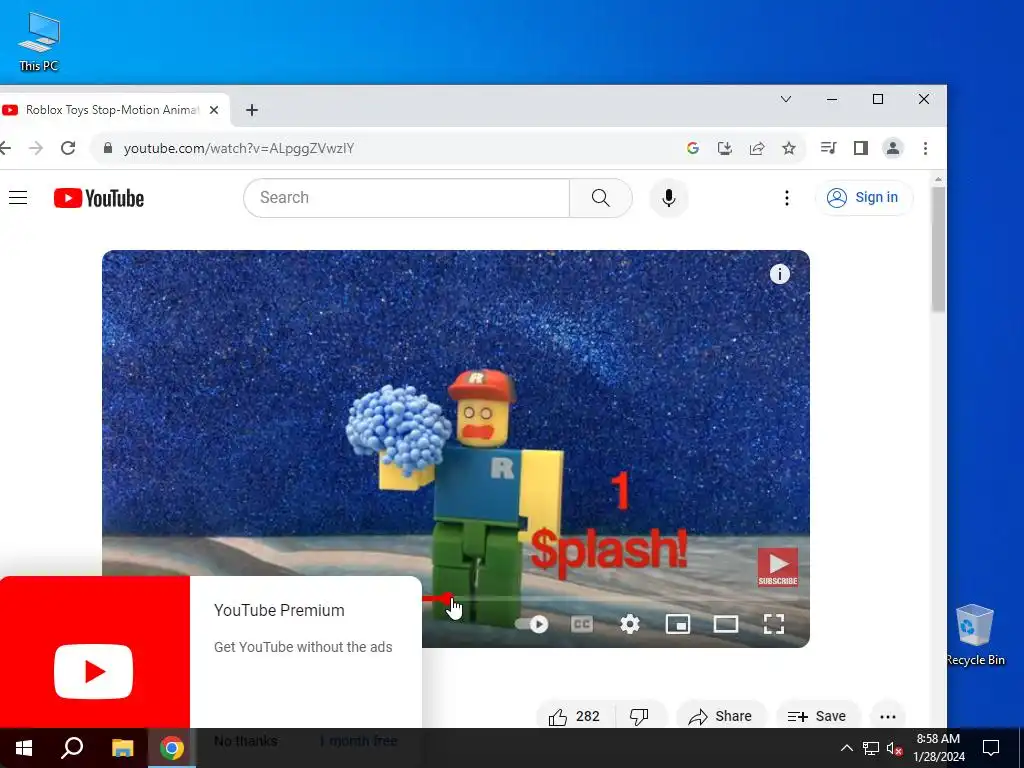Image resolution: width=1024 pixels, height=768 pixels.
Task: Click the Subscribe watermark in video
Action: pos(777,567)
